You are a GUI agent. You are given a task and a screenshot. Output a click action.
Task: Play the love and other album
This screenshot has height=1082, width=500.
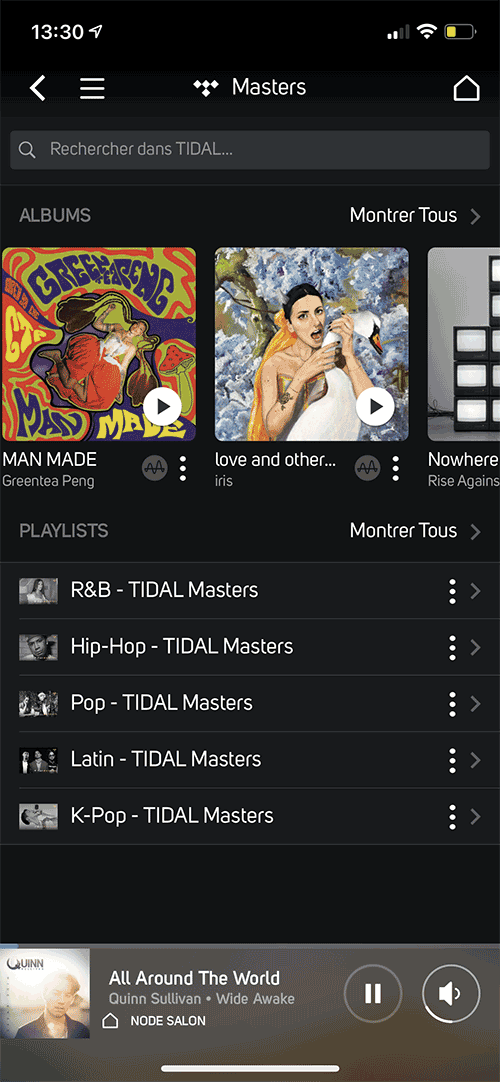point(376,406)
